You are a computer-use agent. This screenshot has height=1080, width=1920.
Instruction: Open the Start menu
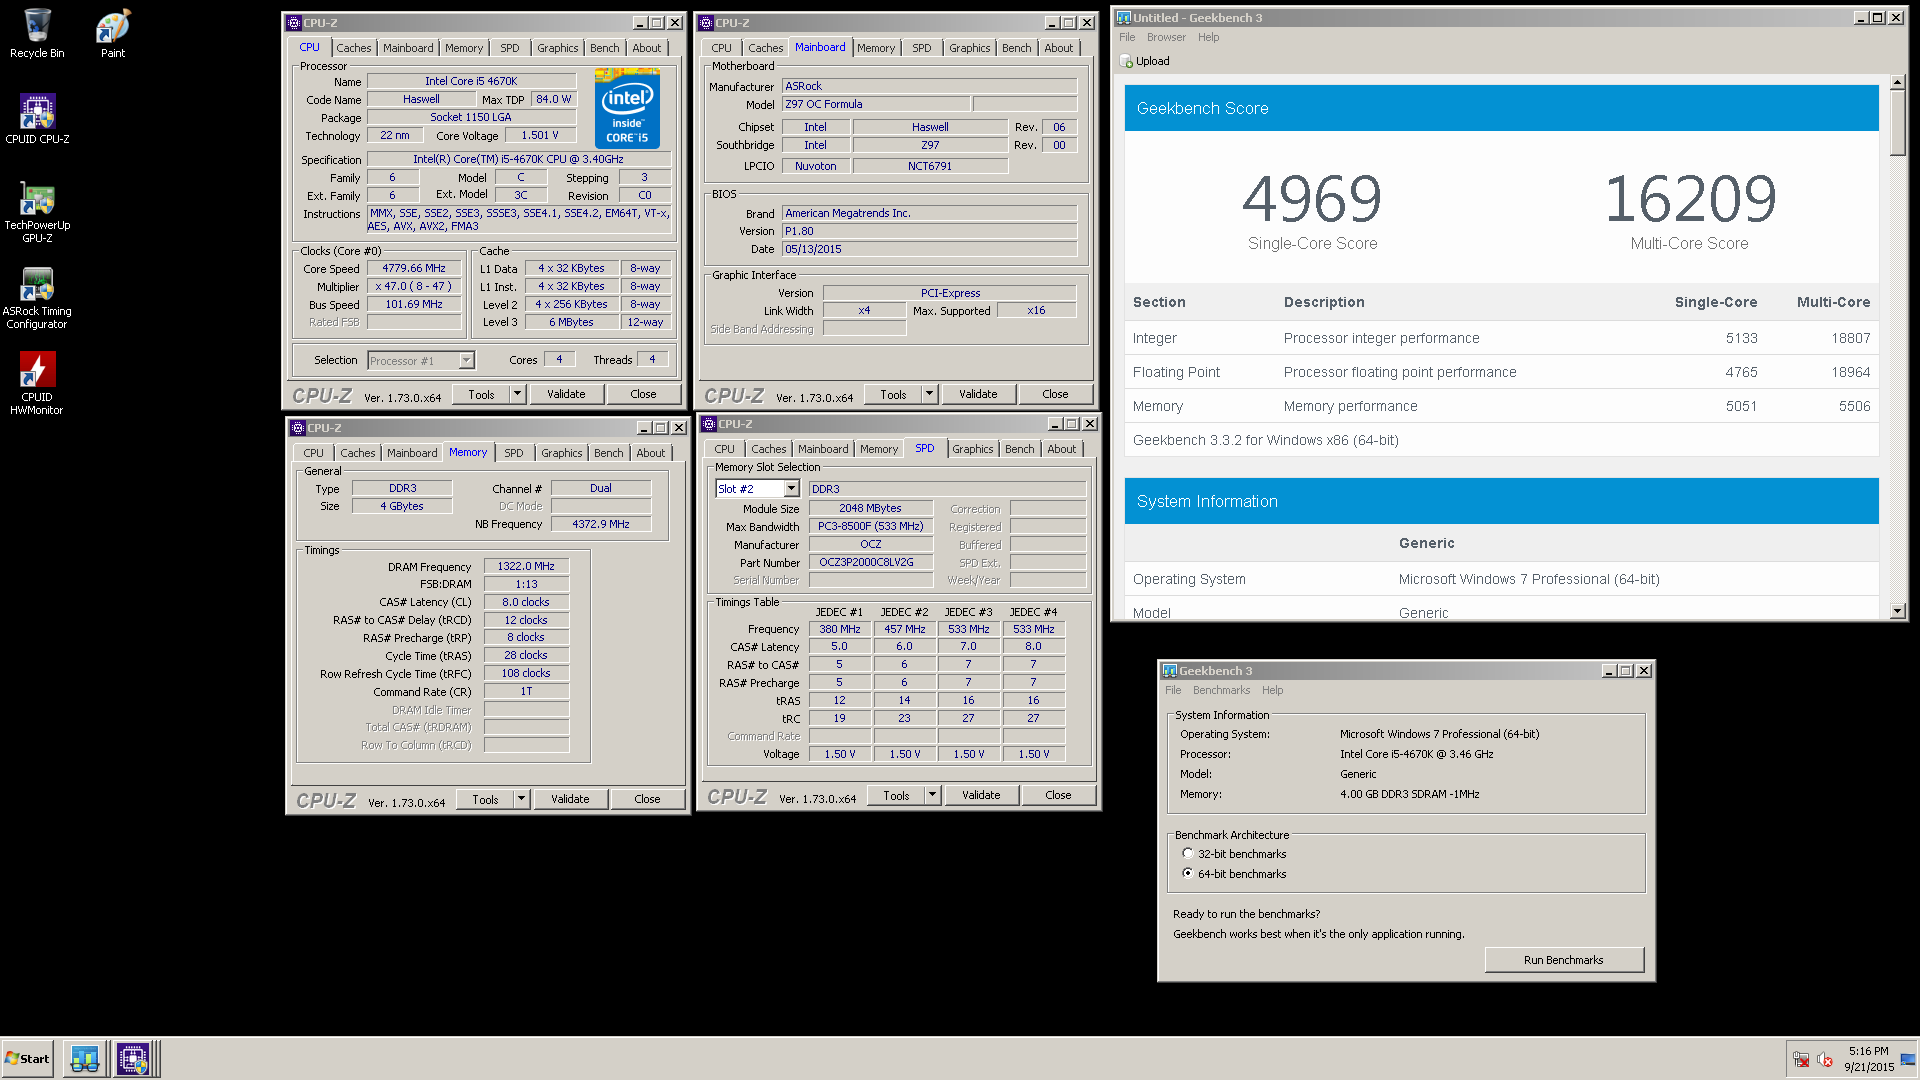click(27, 1058)
